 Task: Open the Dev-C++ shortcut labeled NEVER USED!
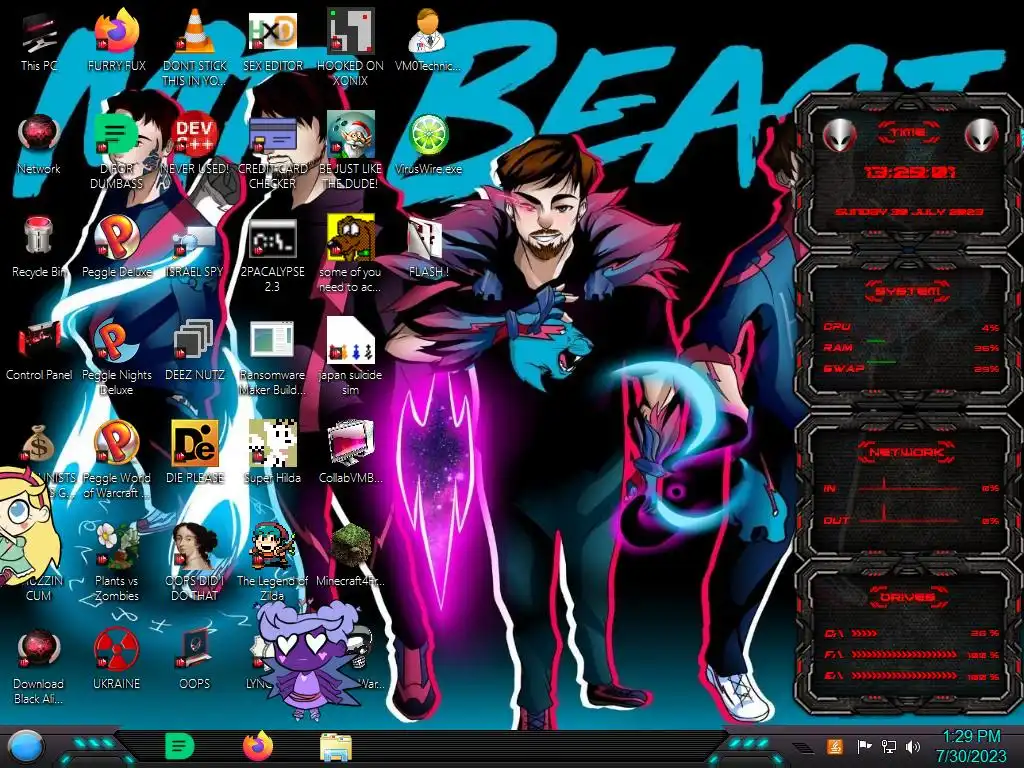pos(195,144)
